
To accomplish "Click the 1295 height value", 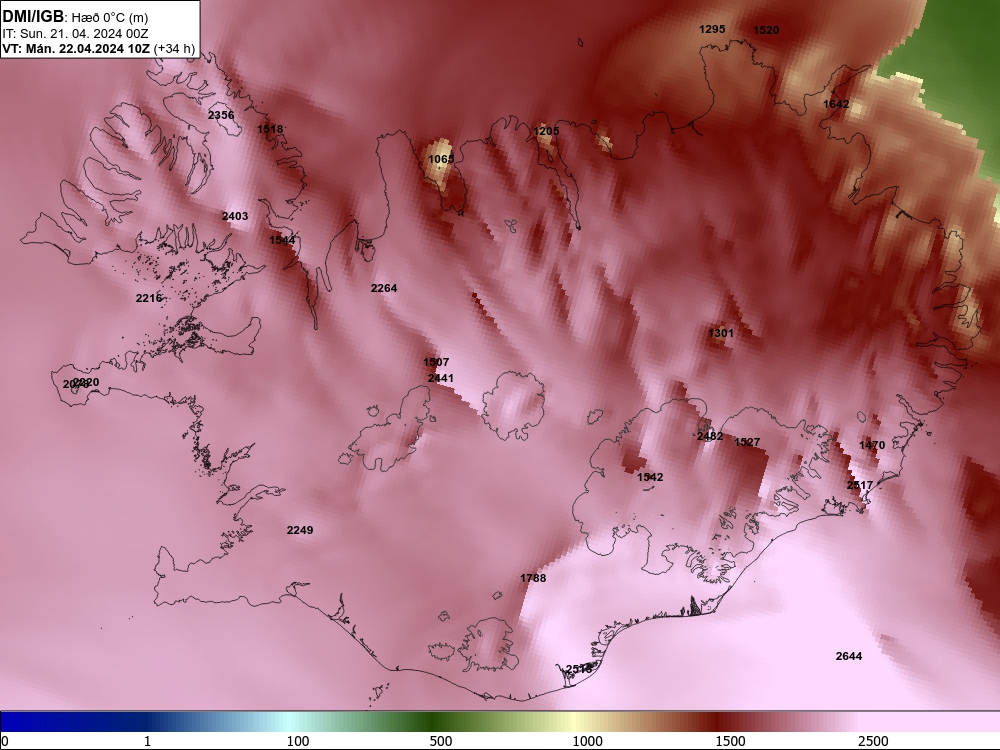I will point(712,29).
